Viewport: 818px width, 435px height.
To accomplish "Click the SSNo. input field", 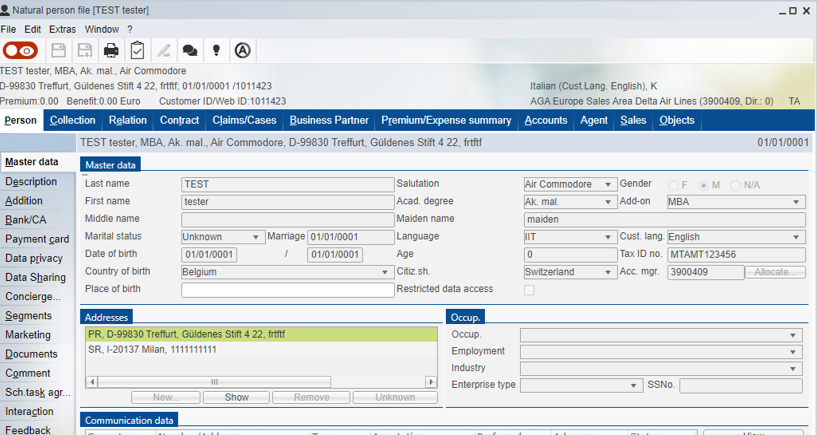I will pyautogui.click(x=741, y=385).
